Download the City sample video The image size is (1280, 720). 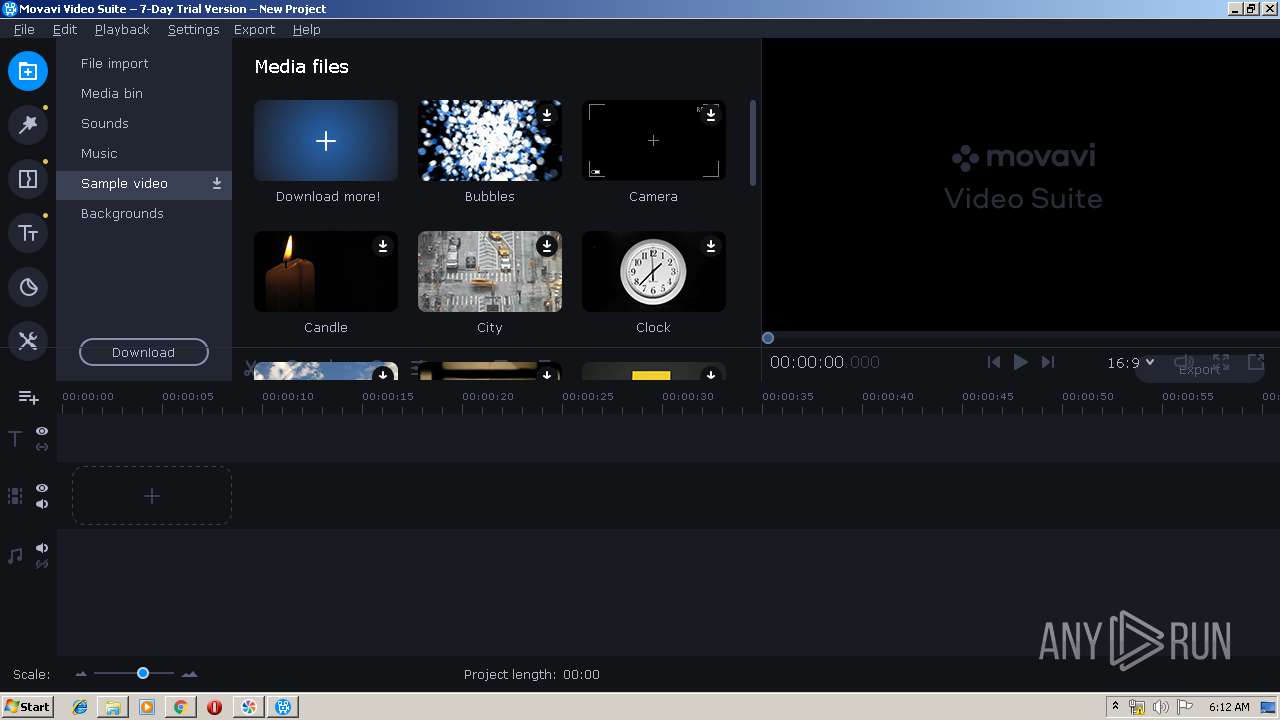coord(547,246)
